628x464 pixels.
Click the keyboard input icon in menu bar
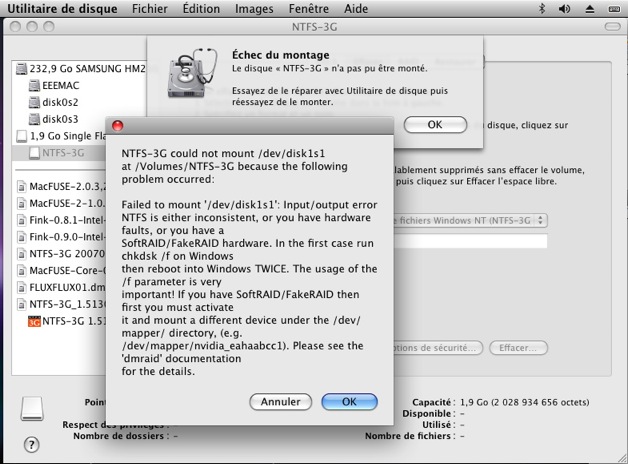click(614, 8)
